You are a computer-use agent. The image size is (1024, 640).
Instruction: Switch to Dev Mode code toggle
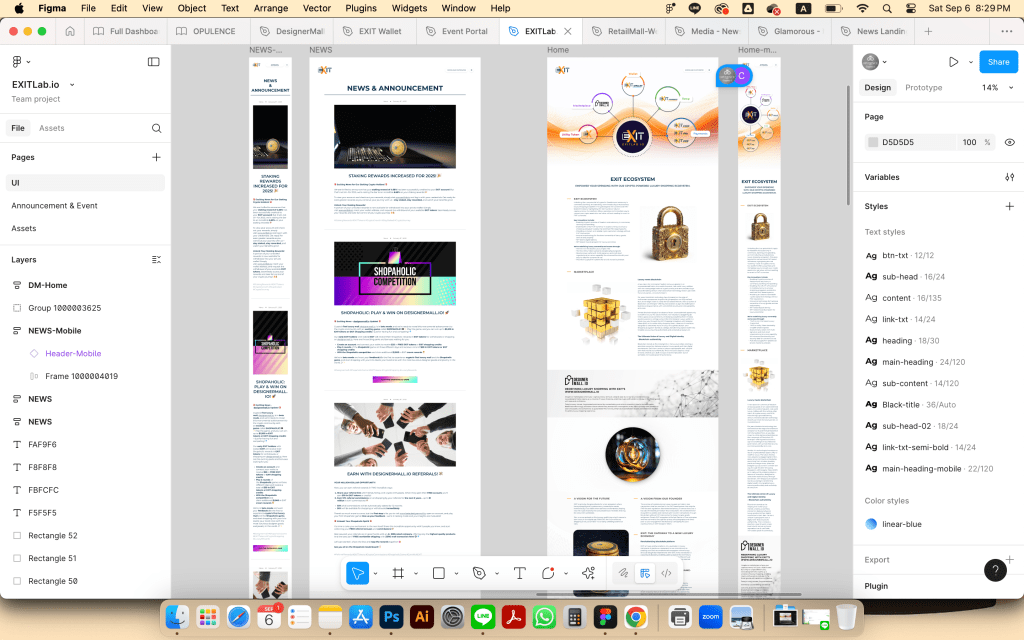click(x=667, y=573)
